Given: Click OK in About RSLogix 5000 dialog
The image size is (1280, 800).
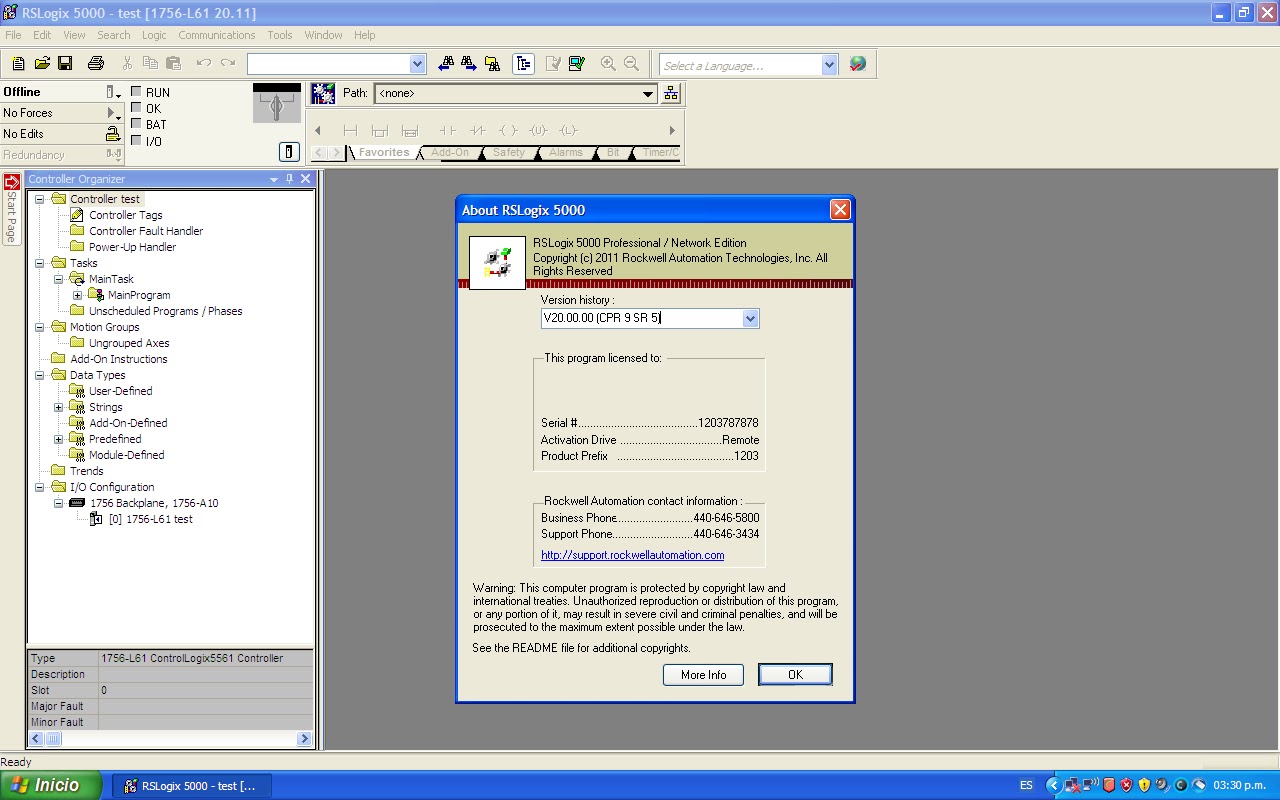Looking at the screenshot, I should click(x=795, y=675).
